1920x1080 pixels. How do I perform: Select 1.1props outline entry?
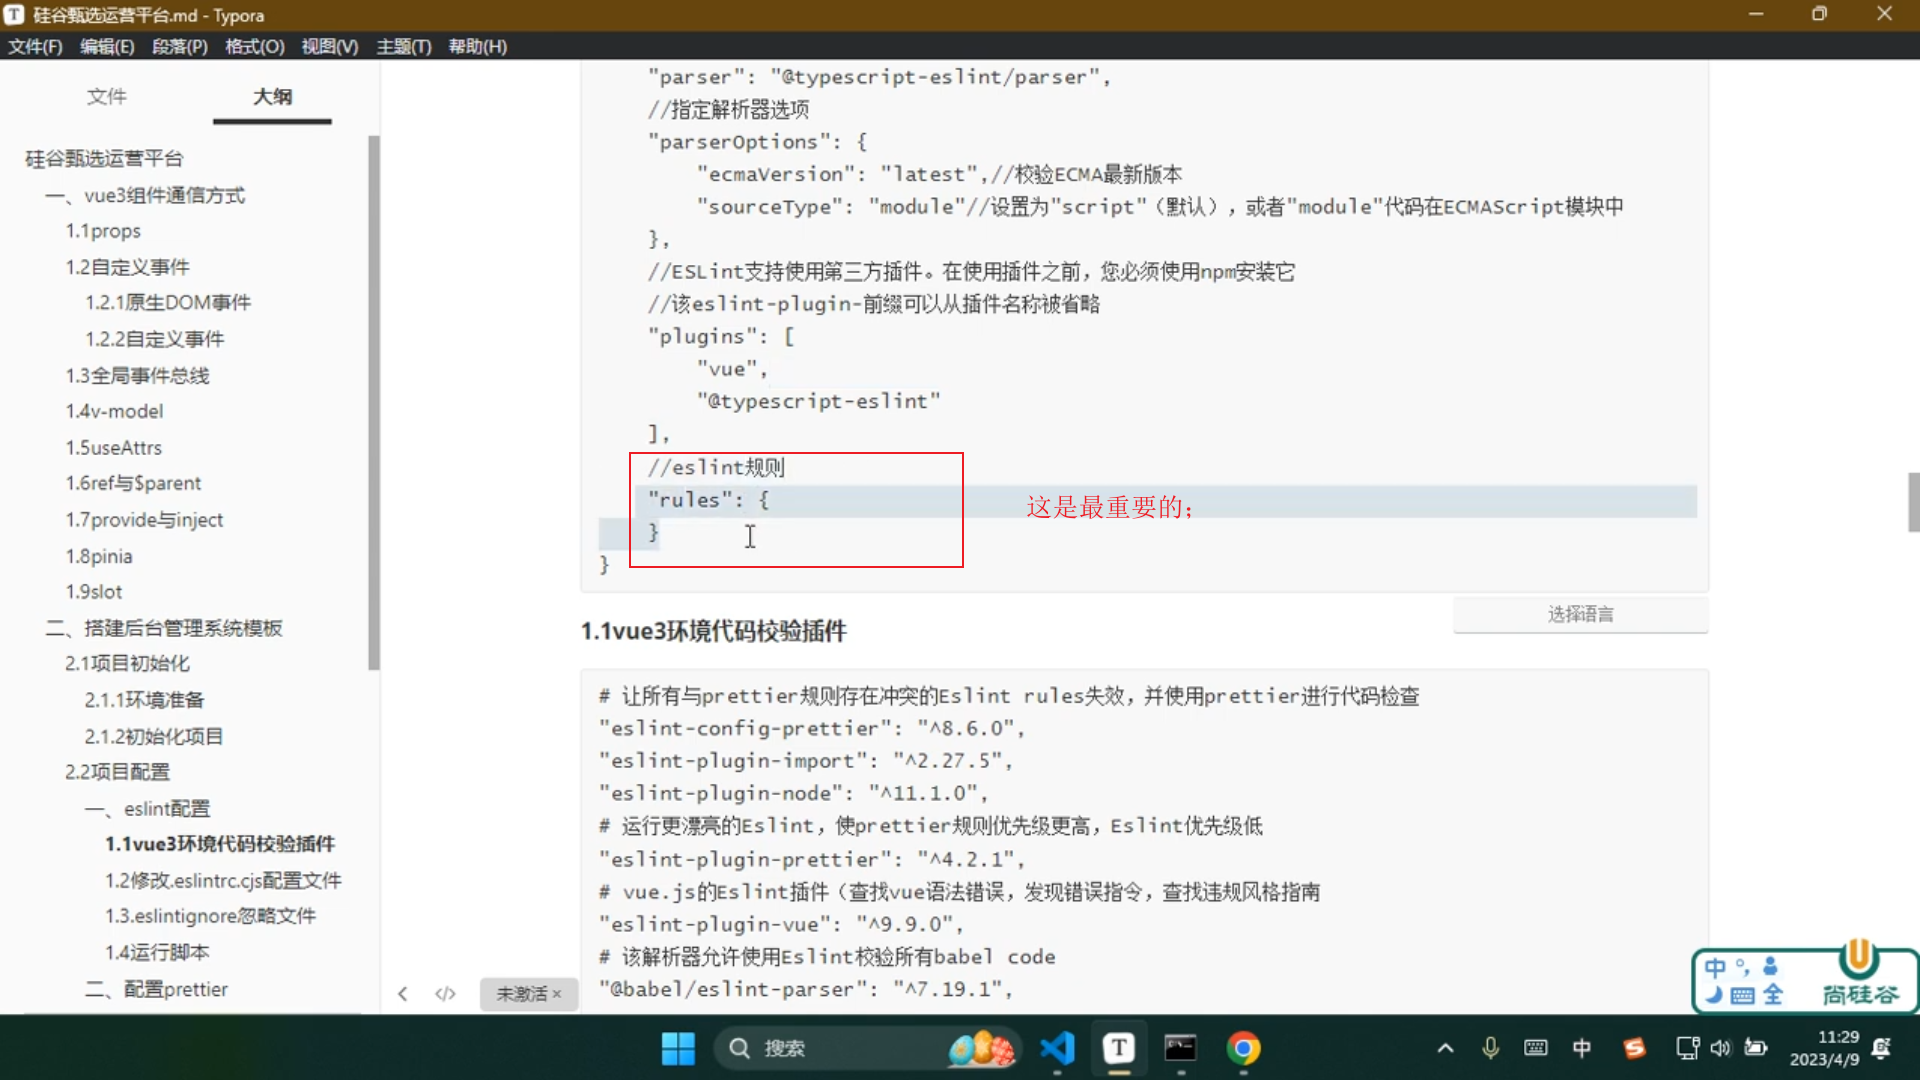tap(103, 231)
